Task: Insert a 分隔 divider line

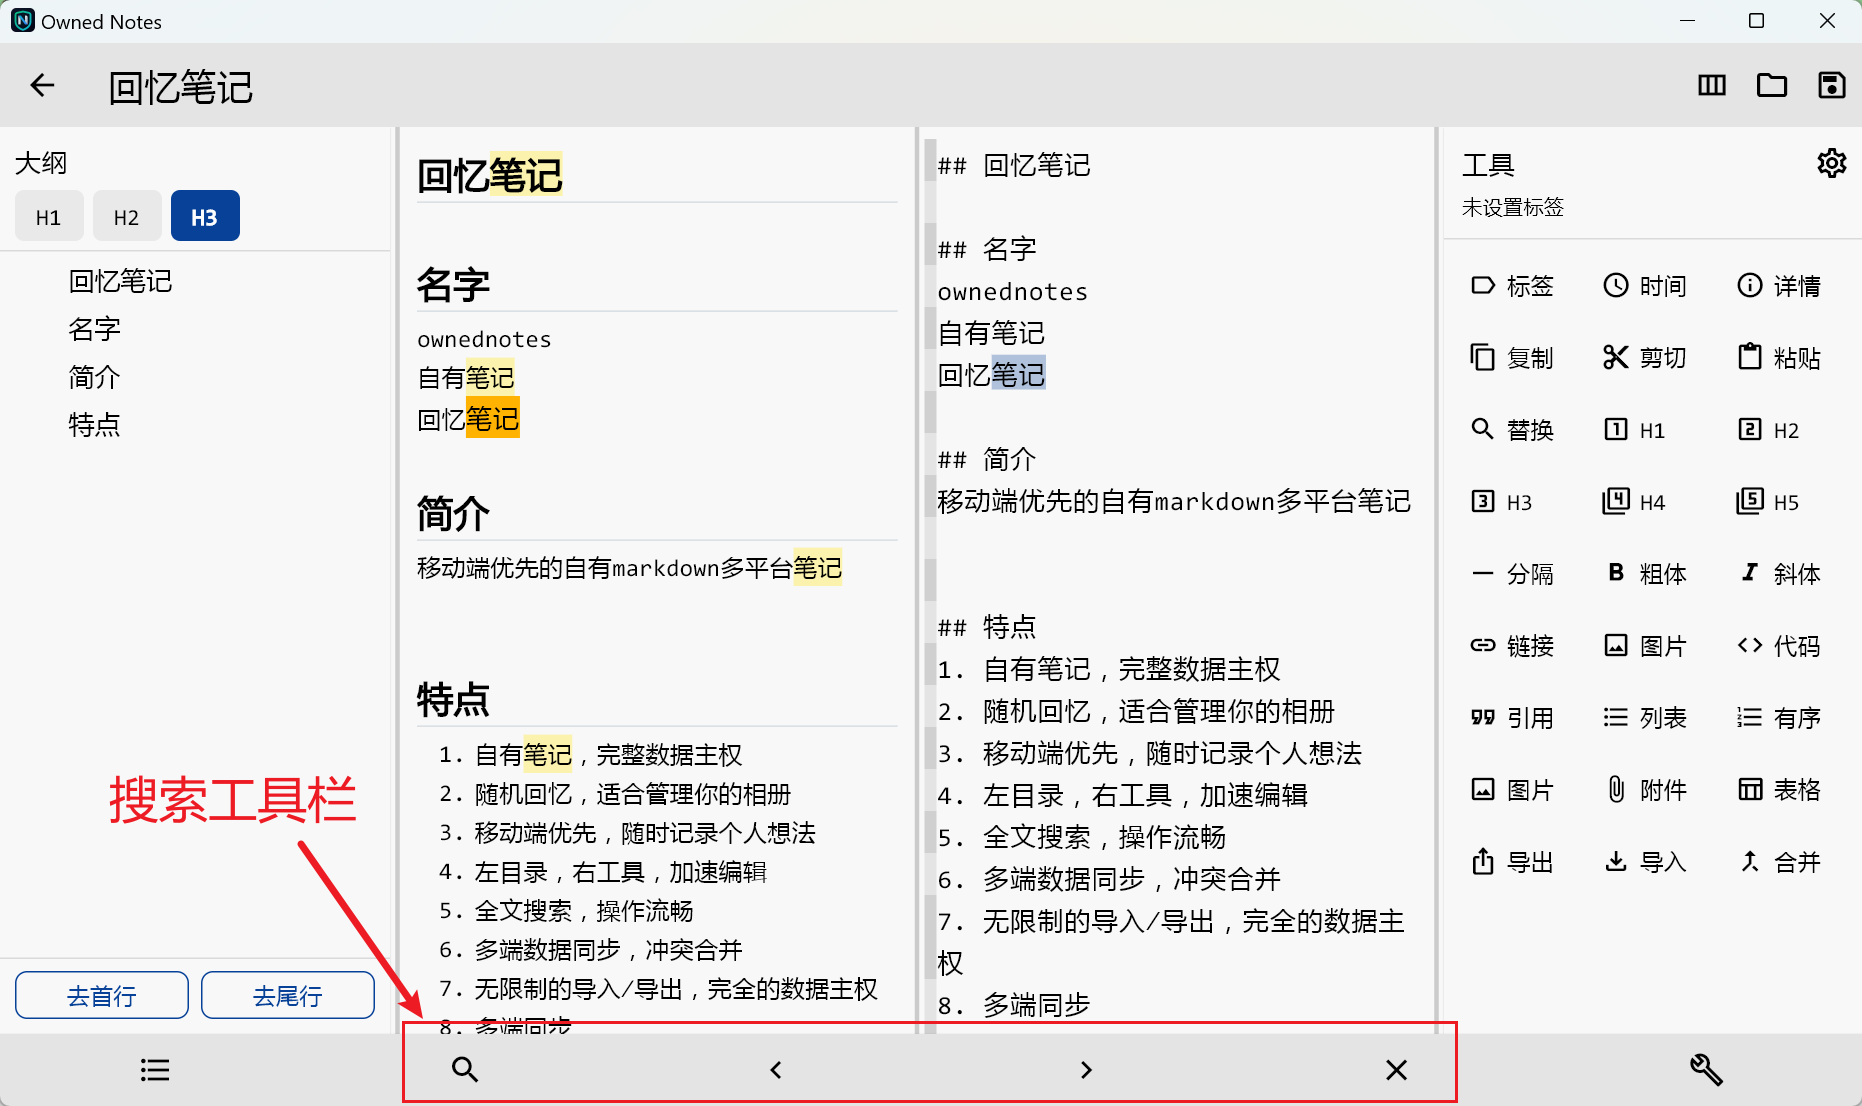Action: coord(1512,574)
